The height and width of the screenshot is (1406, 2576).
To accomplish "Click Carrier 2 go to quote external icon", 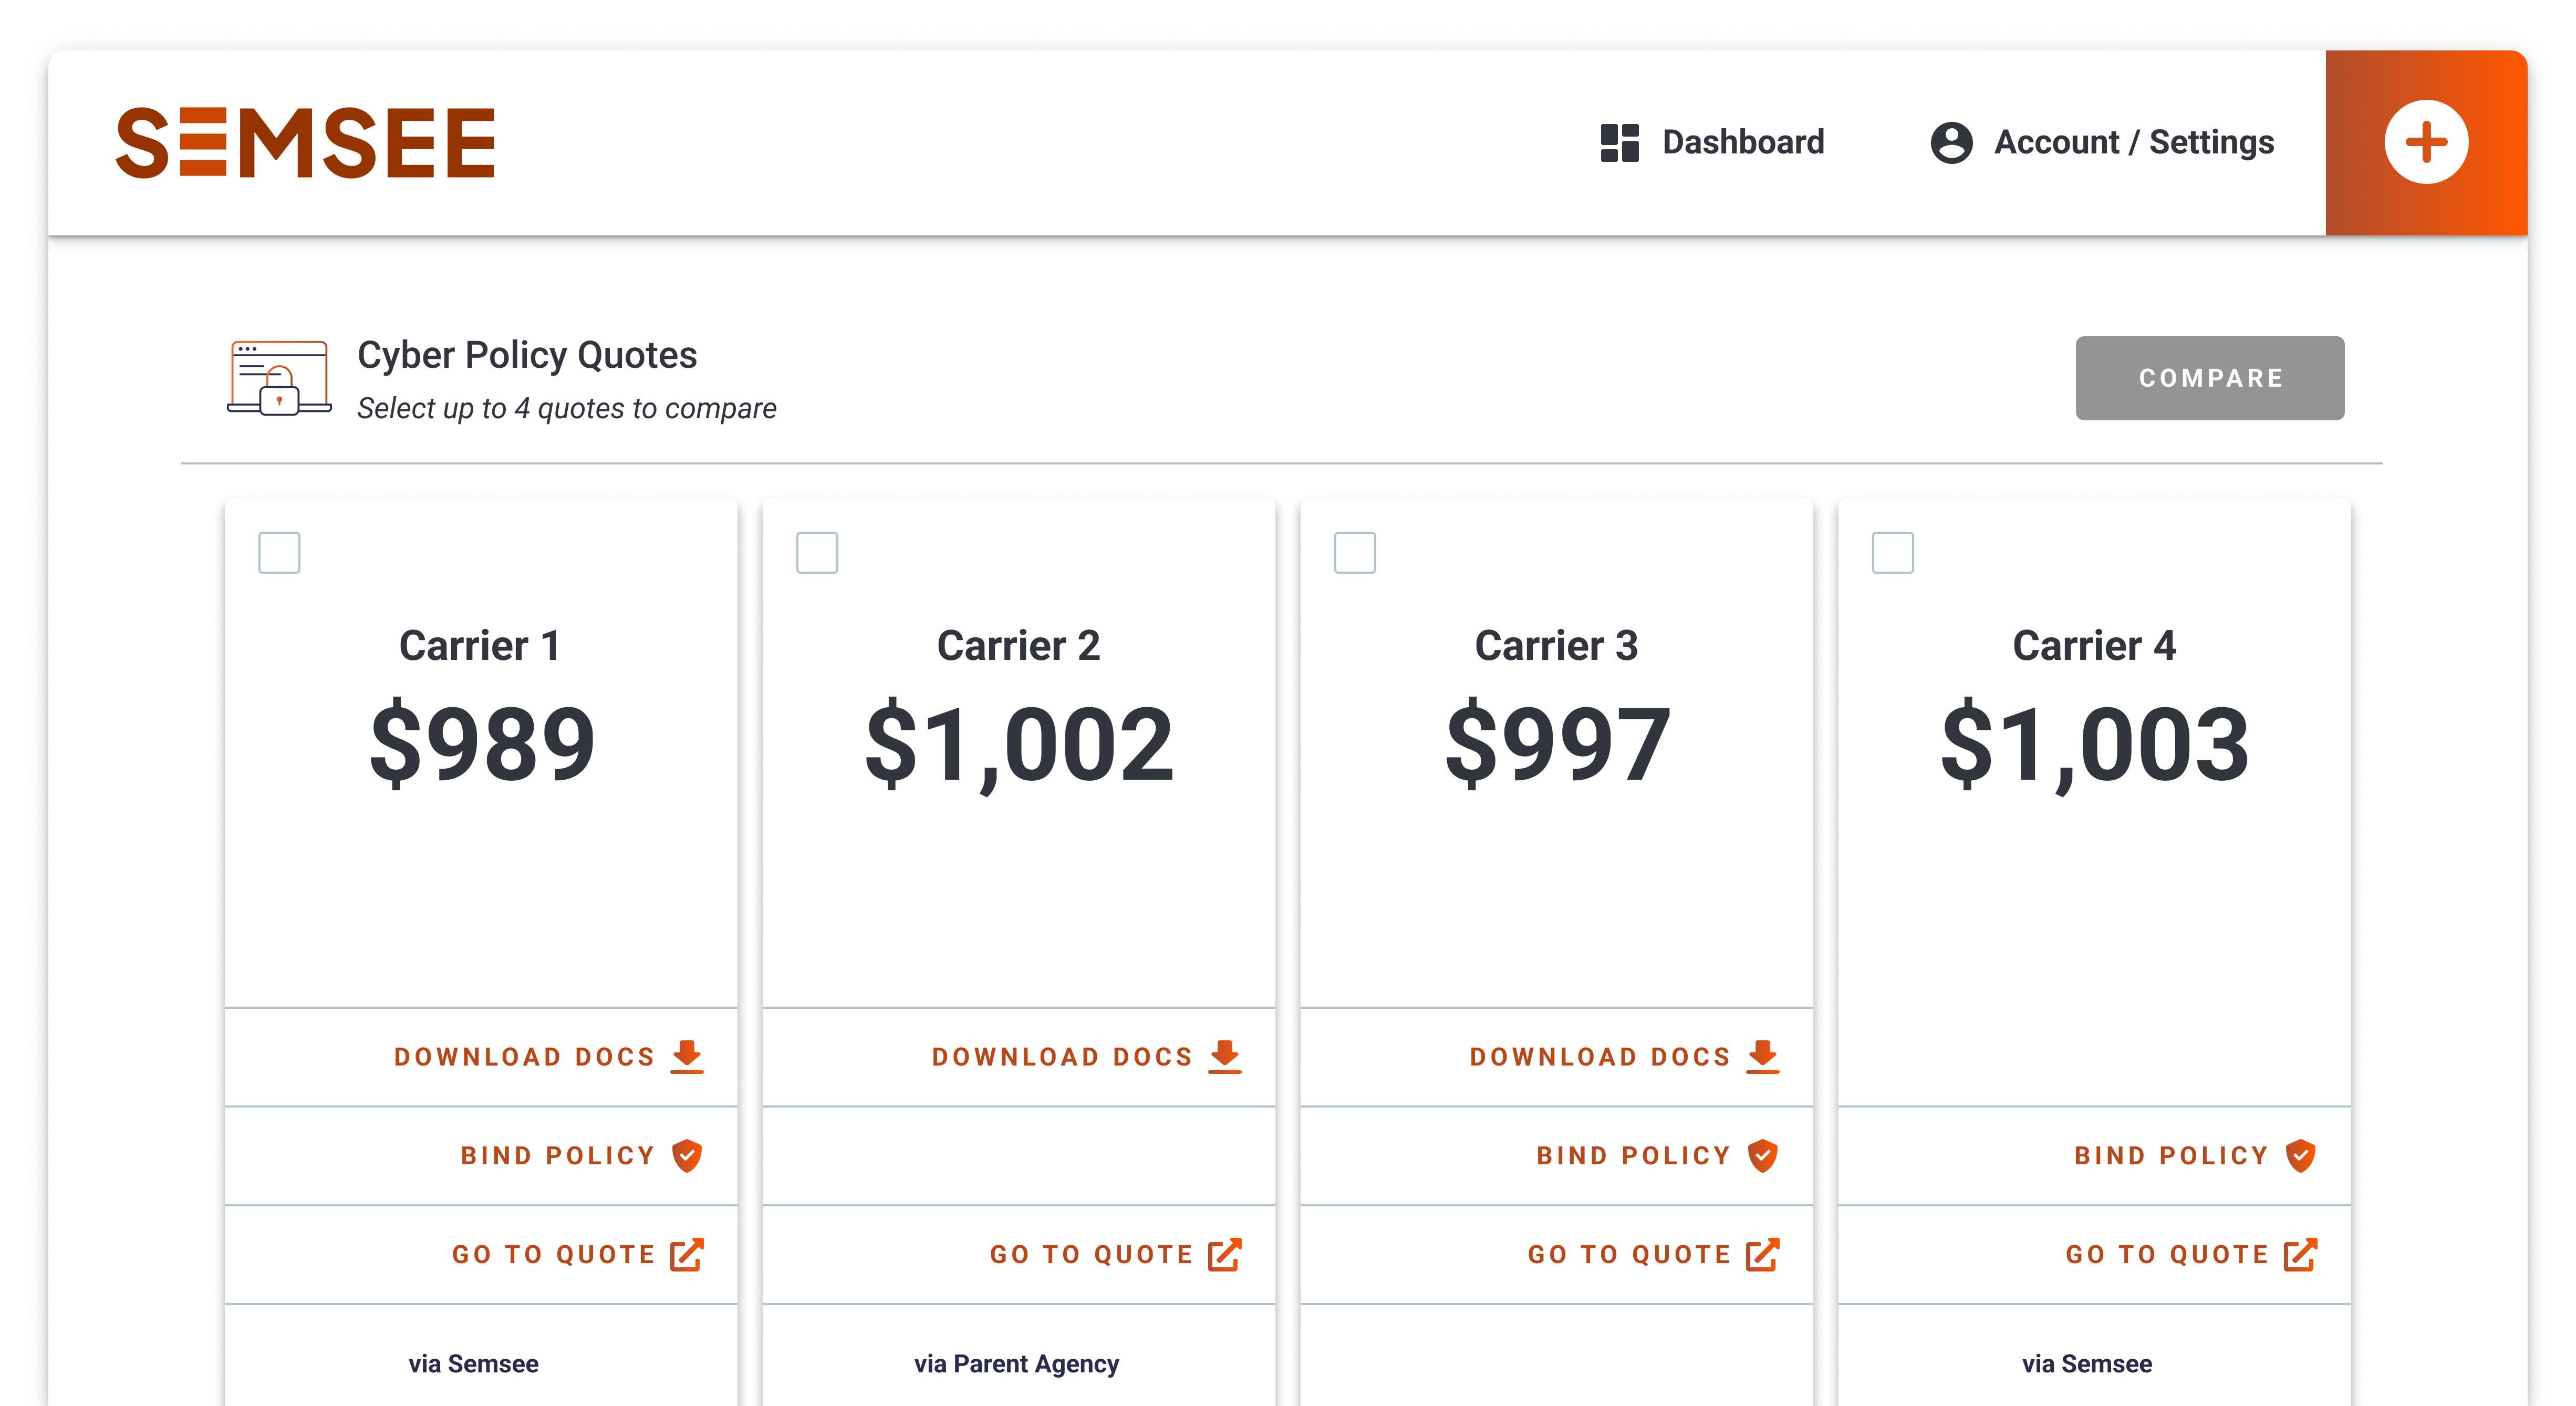I will tap(1224, 1254).
